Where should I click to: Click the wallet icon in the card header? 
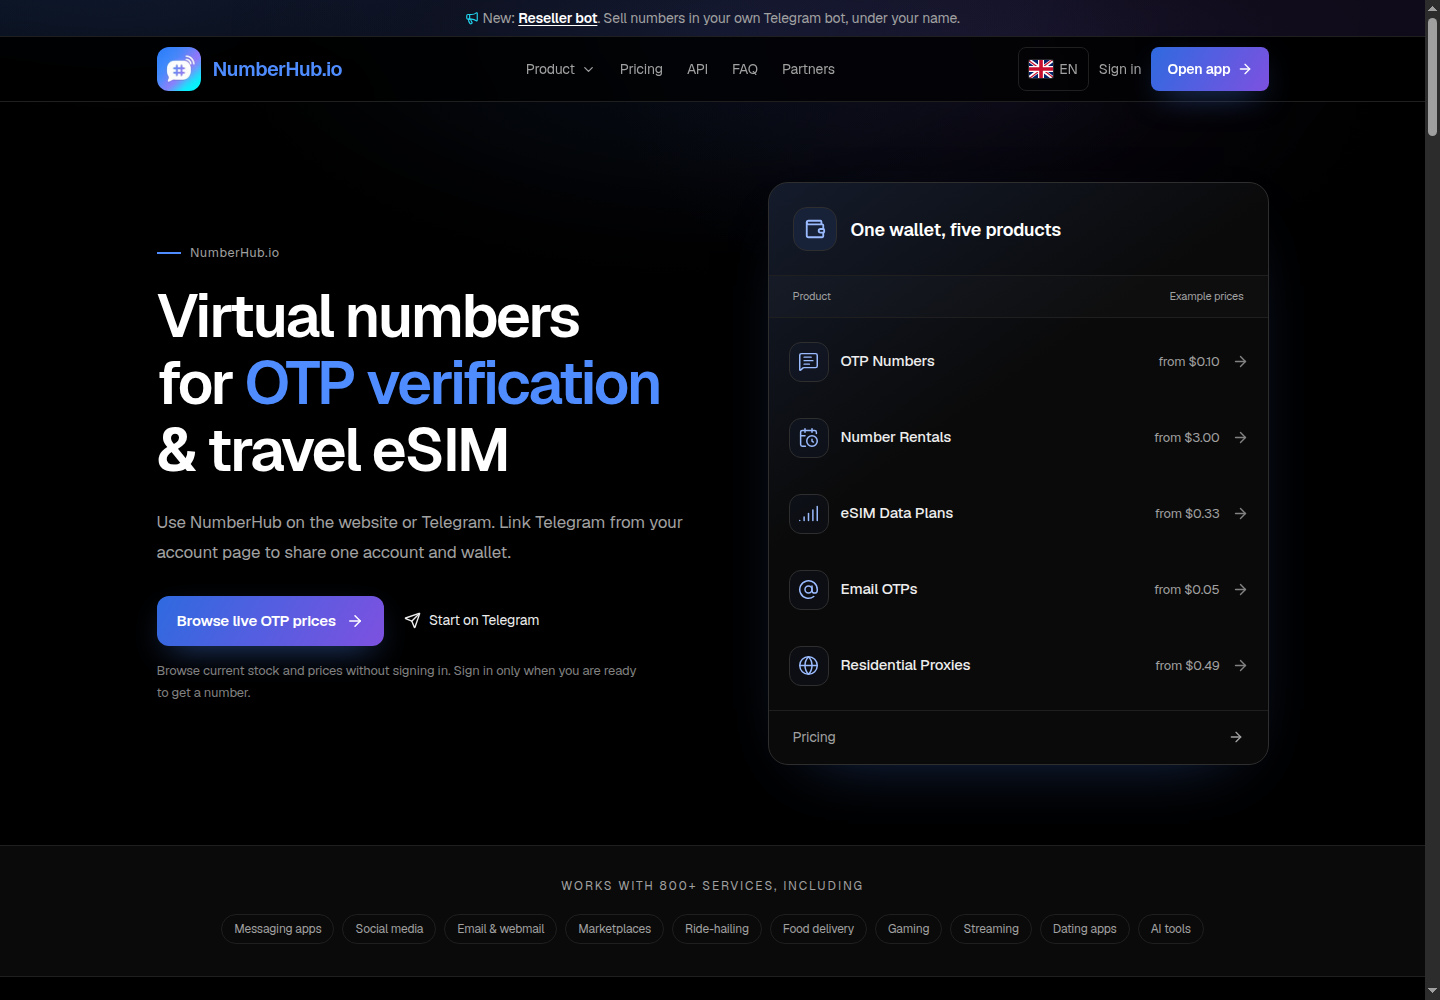815,229
